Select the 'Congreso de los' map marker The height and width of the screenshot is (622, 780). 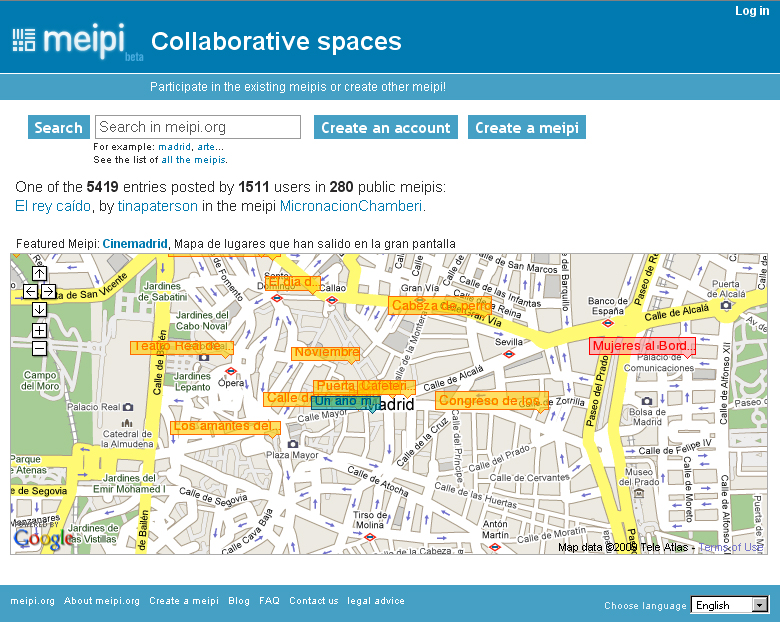(x=490, y=401)
